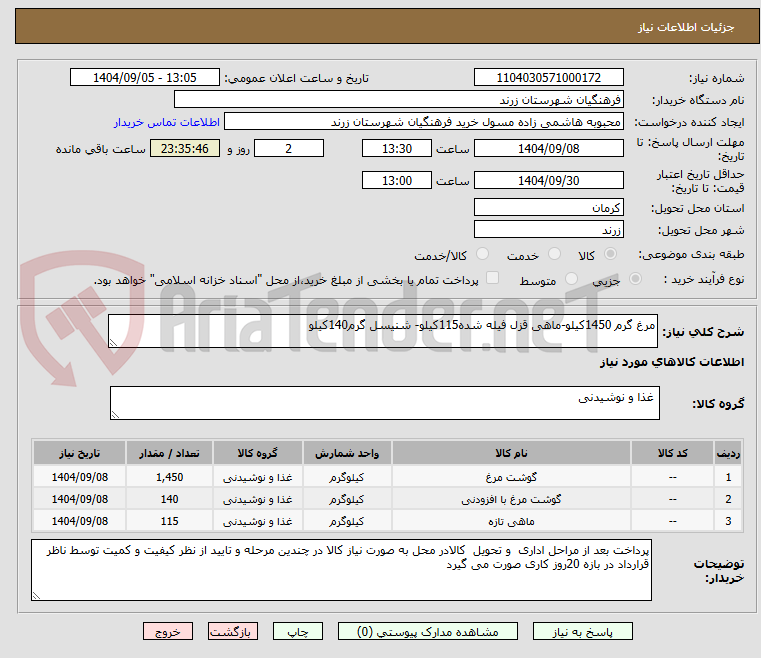Click the announcement date field 1404/09/05 - 13:05

tap(145, 78)
